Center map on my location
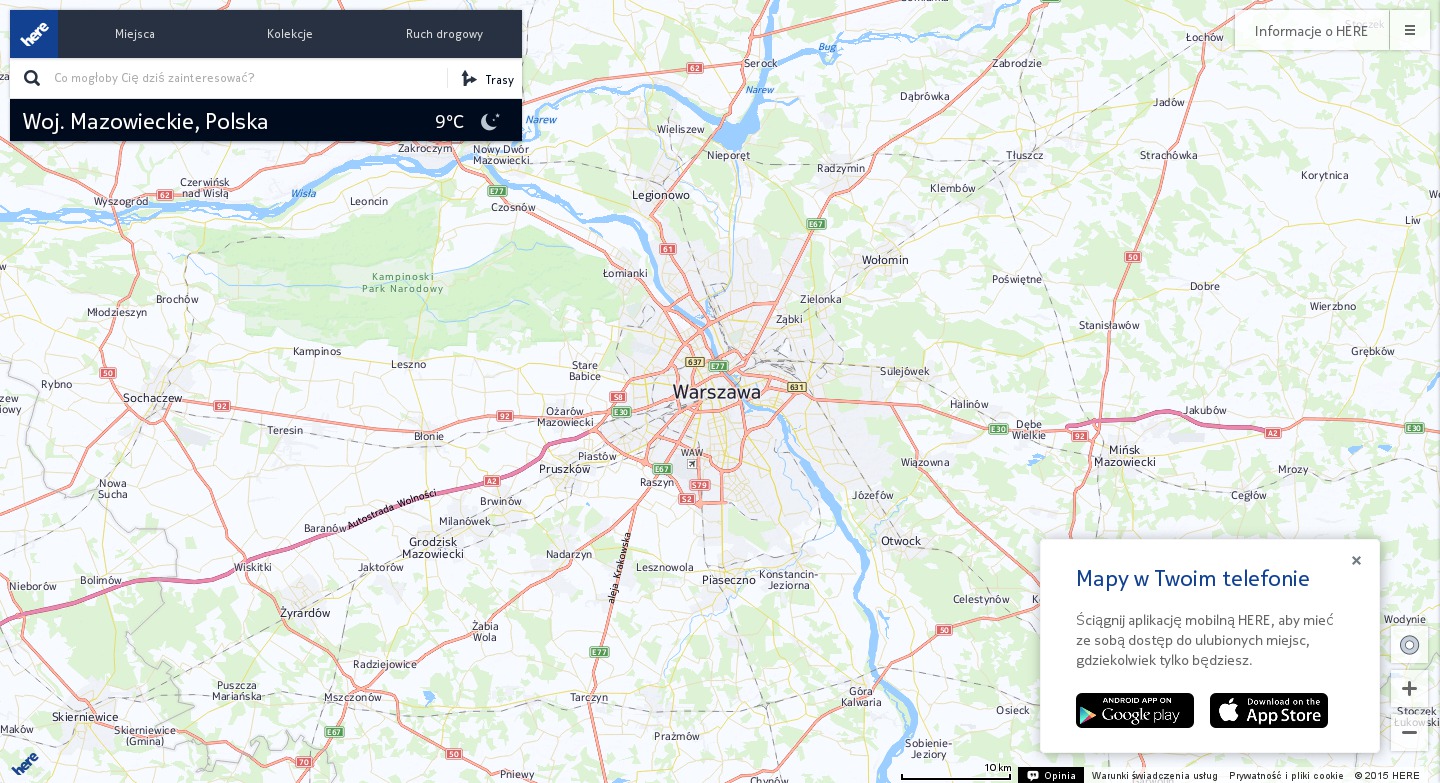This screenshot has height=783, width=1440. tap(1409, 645)
